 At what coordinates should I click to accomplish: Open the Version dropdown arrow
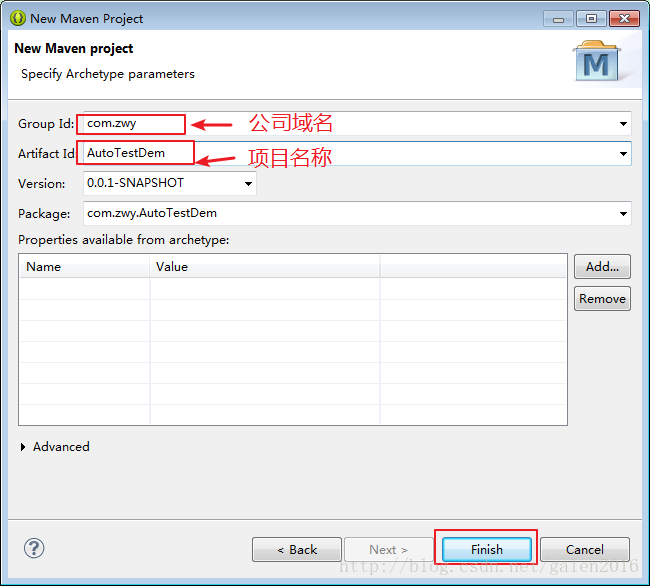coord(248,184)
